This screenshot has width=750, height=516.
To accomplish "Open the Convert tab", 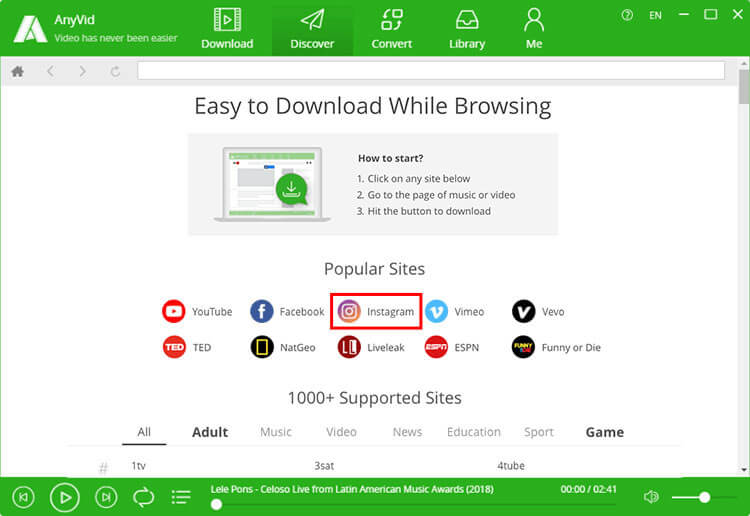I will [391, 29].
